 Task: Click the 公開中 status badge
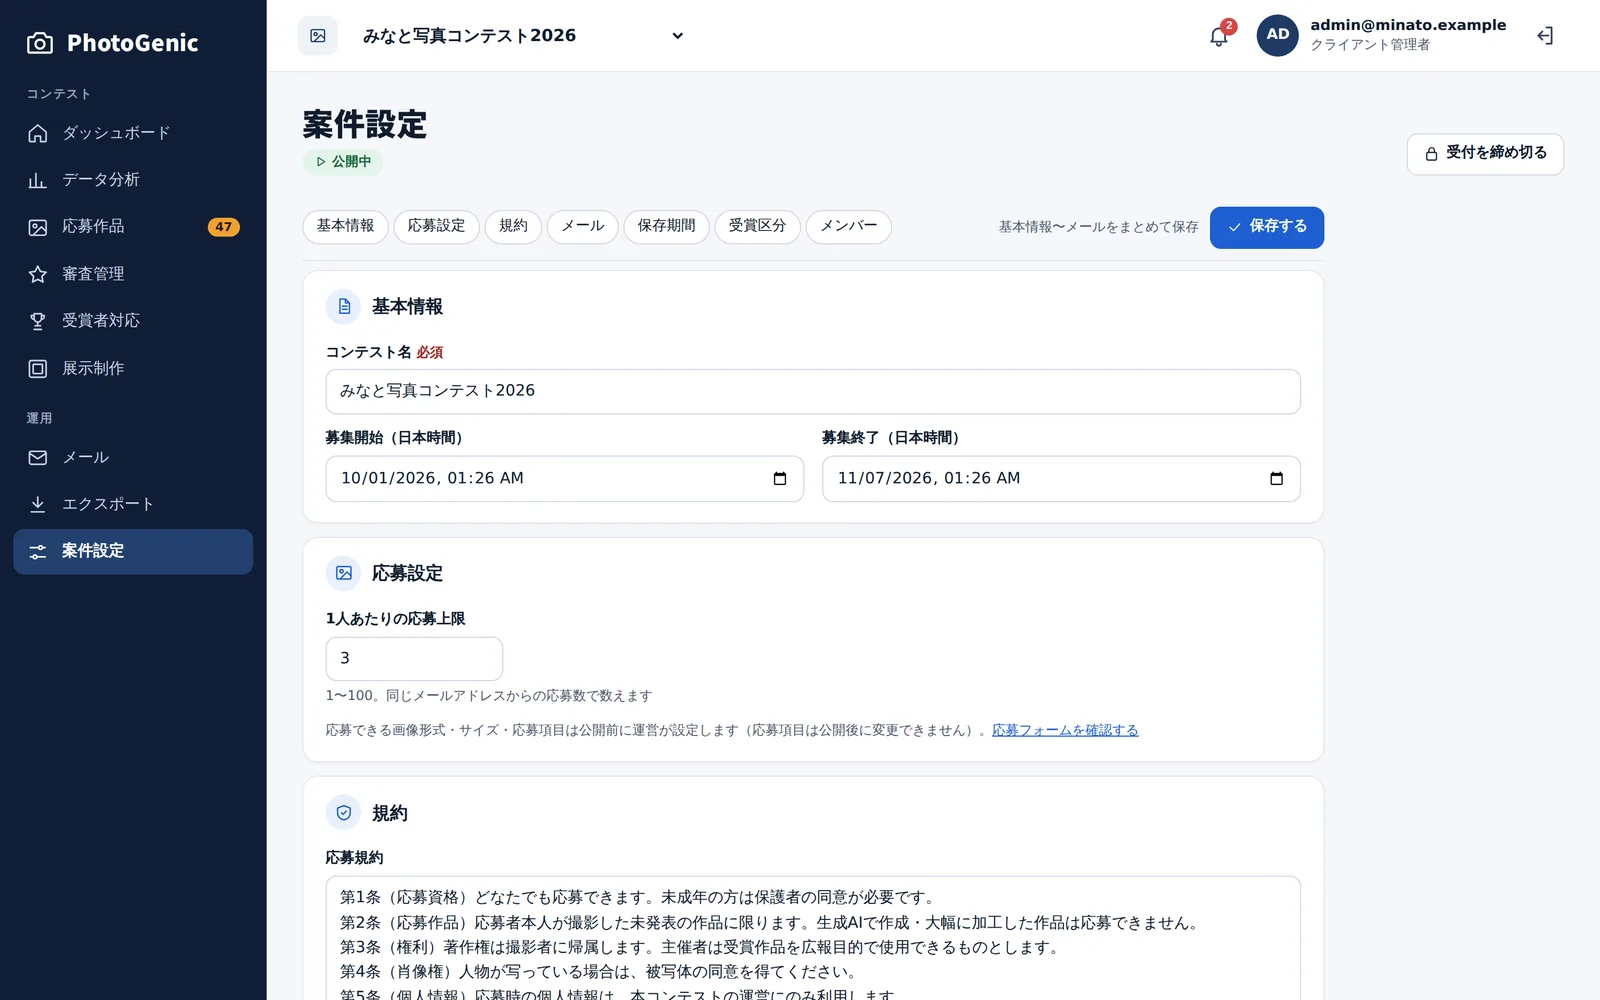point(343,161)
